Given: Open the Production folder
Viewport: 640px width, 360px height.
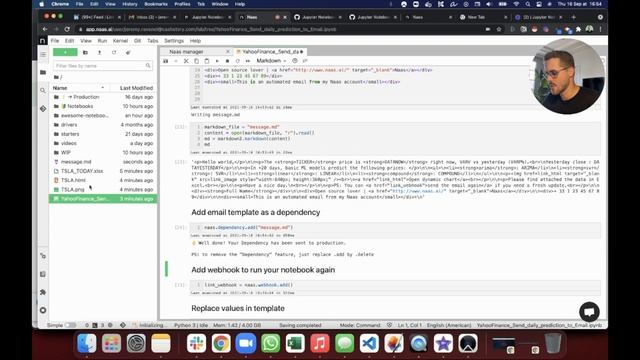Looking at the screenshot, I should click(103, 97).
